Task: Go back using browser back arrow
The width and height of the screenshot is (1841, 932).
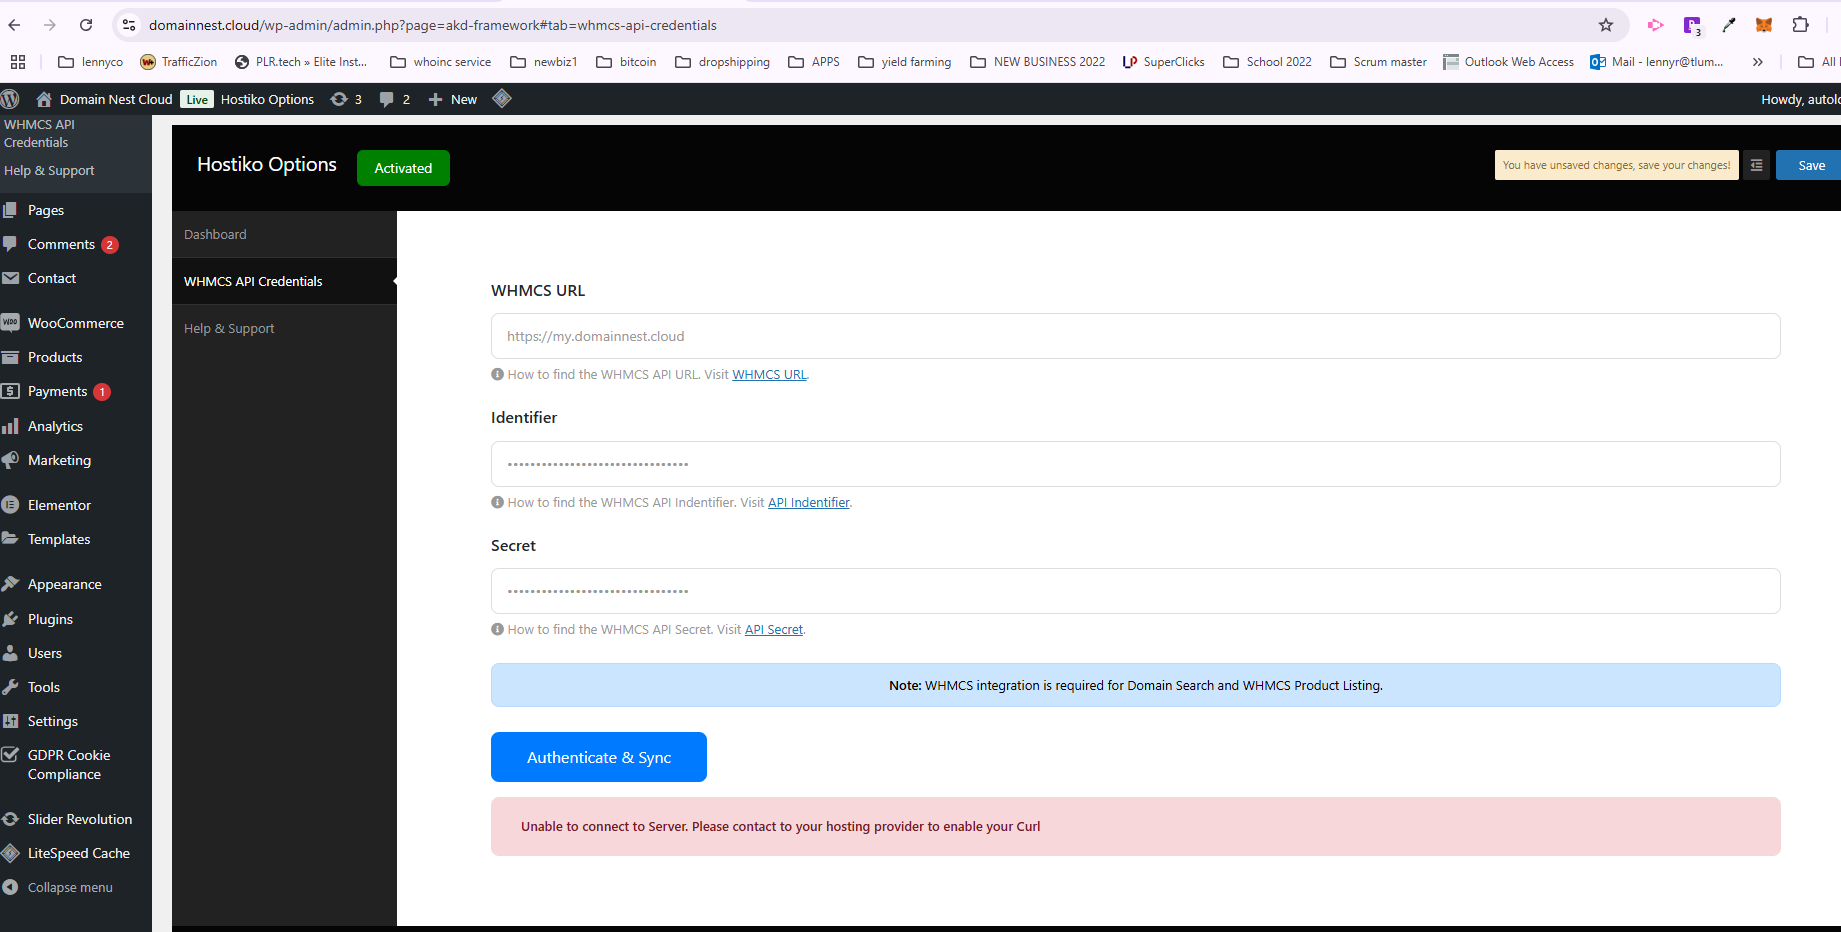Action: pos(14,25)
